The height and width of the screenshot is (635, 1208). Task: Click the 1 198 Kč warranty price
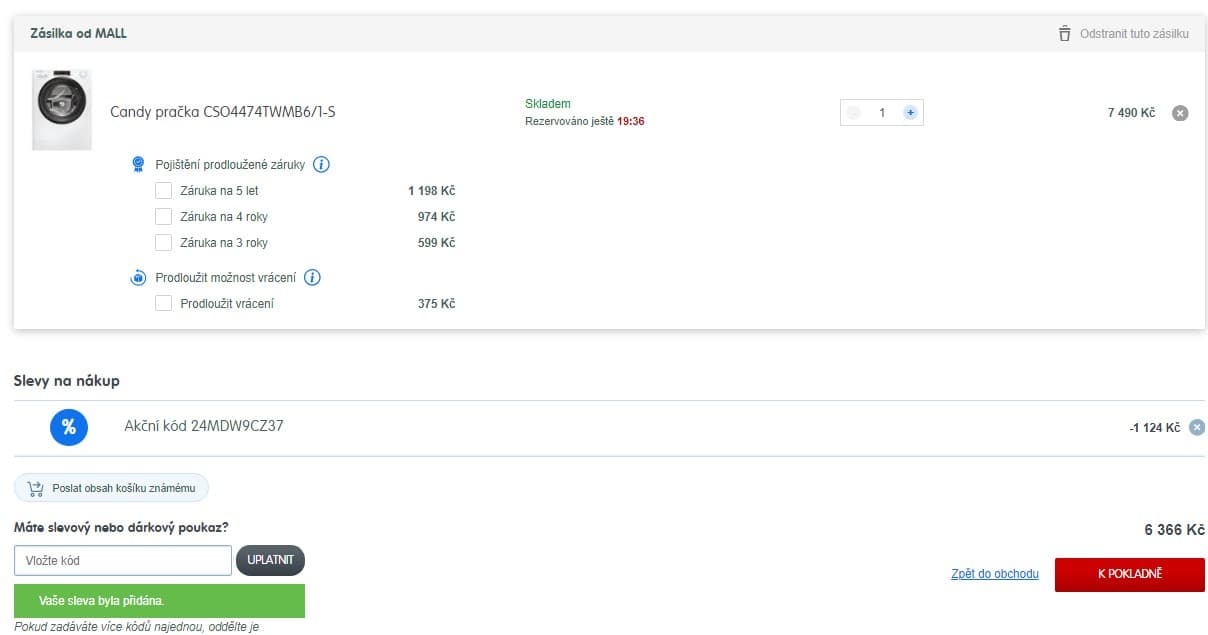[432, 190]
